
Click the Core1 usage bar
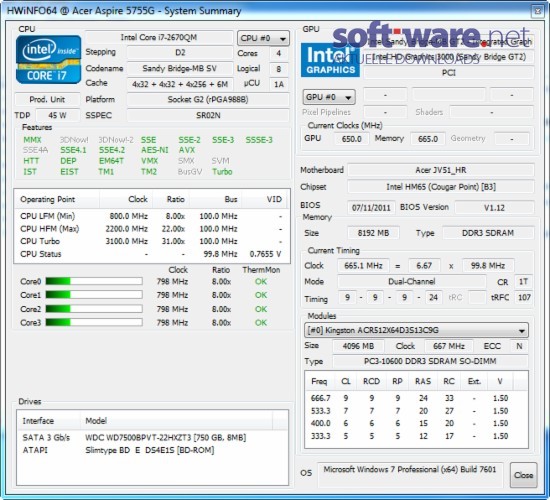coord(94,295)
